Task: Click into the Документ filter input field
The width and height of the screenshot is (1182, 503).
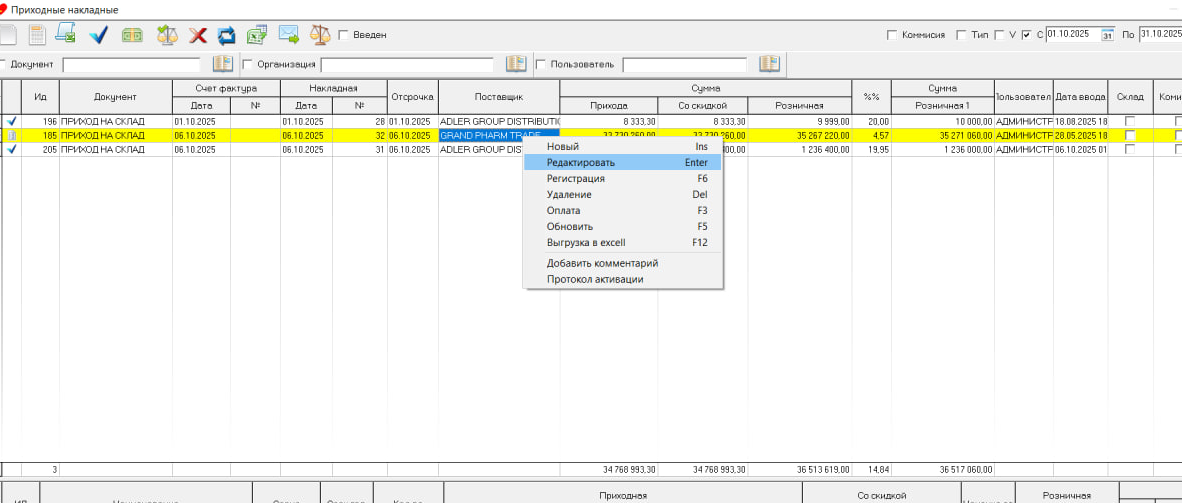Action: [x=131, y=64]
